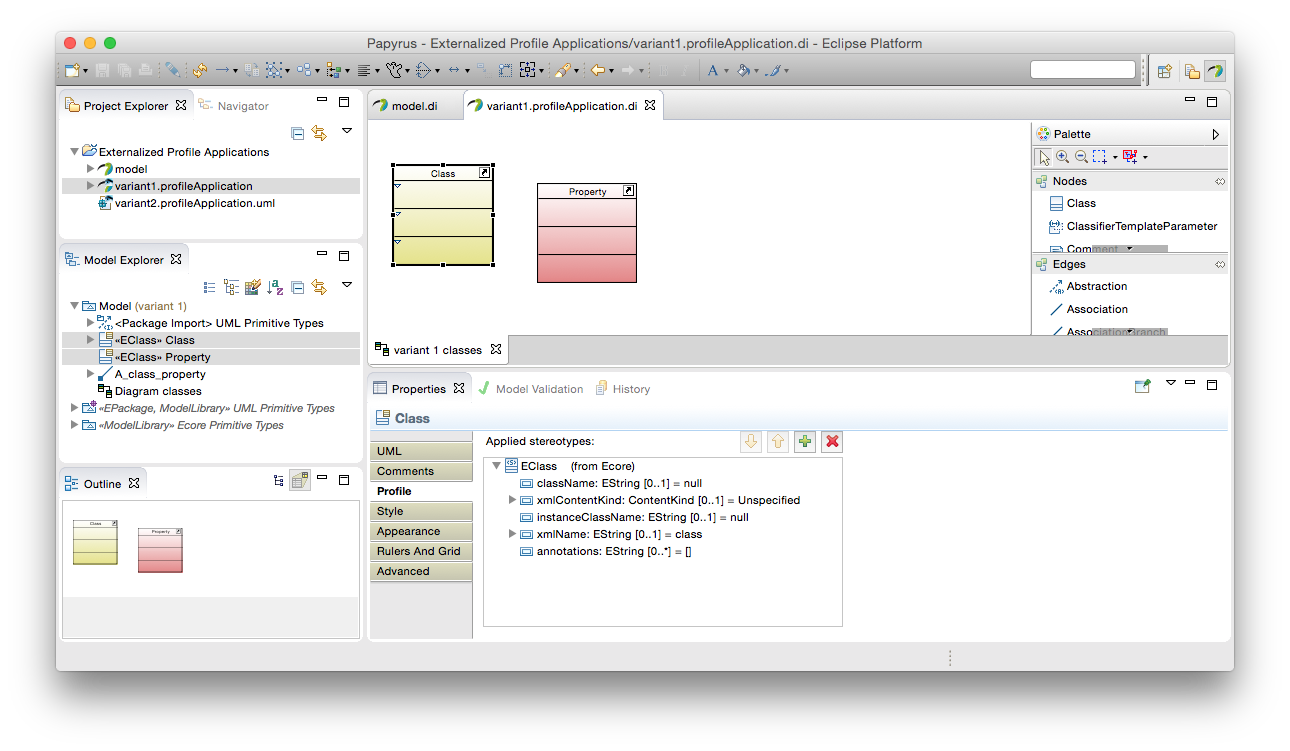Collapse the EClass stereotype tree node
The image size is (1290, 751).
[497, 466]
